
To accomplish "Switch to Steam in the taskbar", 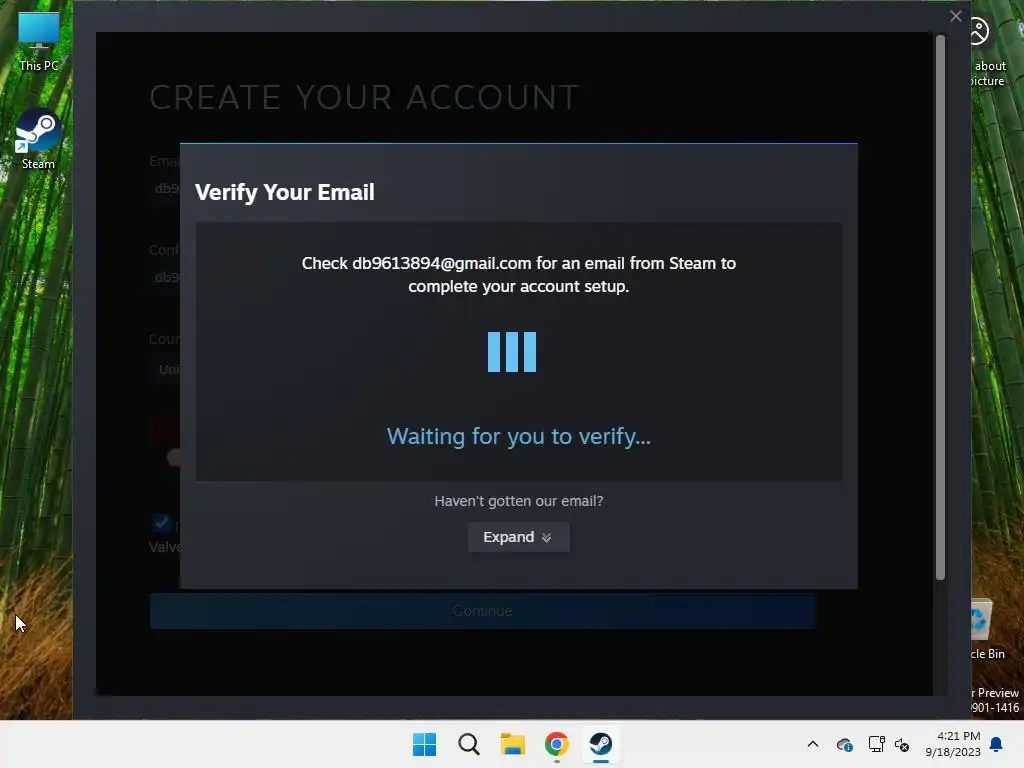I will (601, 744).
